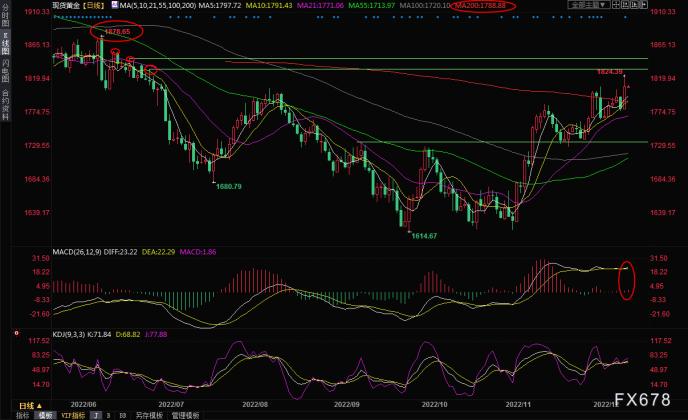This screenshot has height=420, width=688.
Task: Click the MA100:1720.10 value
Action: [x=425, y=5]
